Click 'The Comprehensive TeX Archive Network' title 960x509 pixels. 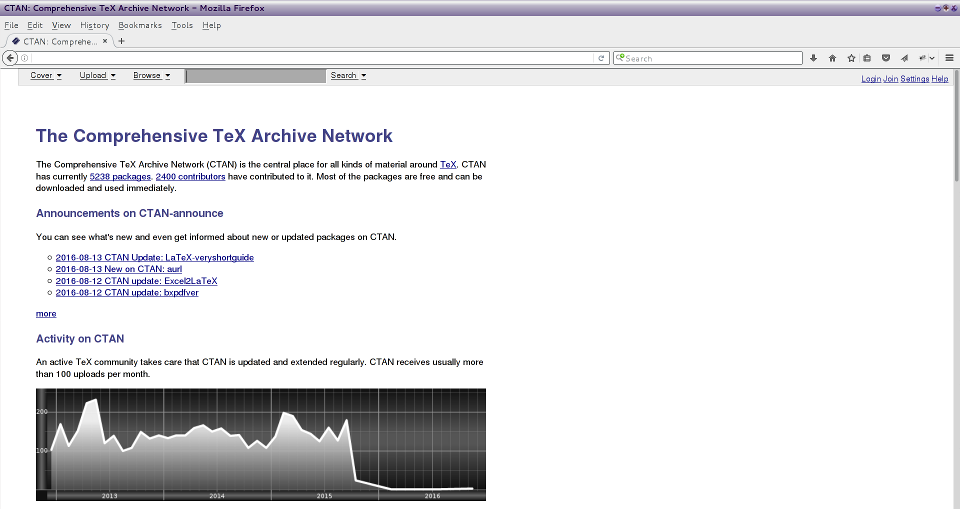[x=214, y=136]
